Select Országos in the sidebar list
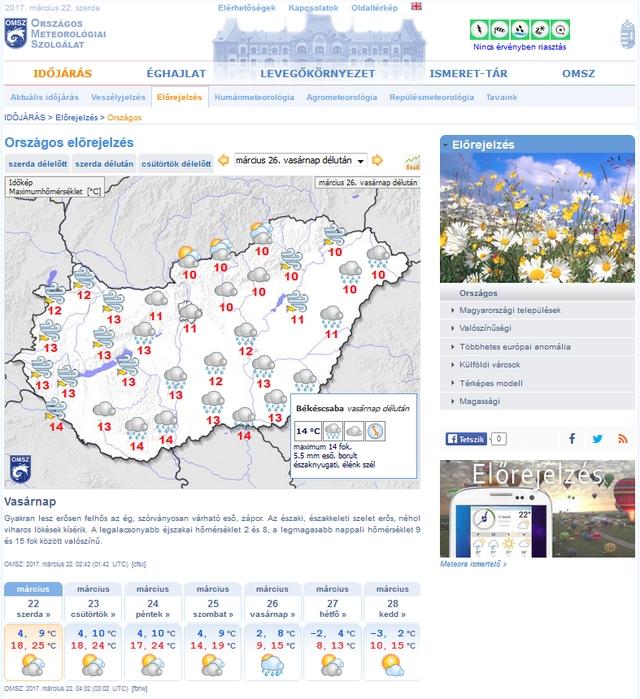The image size is (640, 699). click(537, 293)
